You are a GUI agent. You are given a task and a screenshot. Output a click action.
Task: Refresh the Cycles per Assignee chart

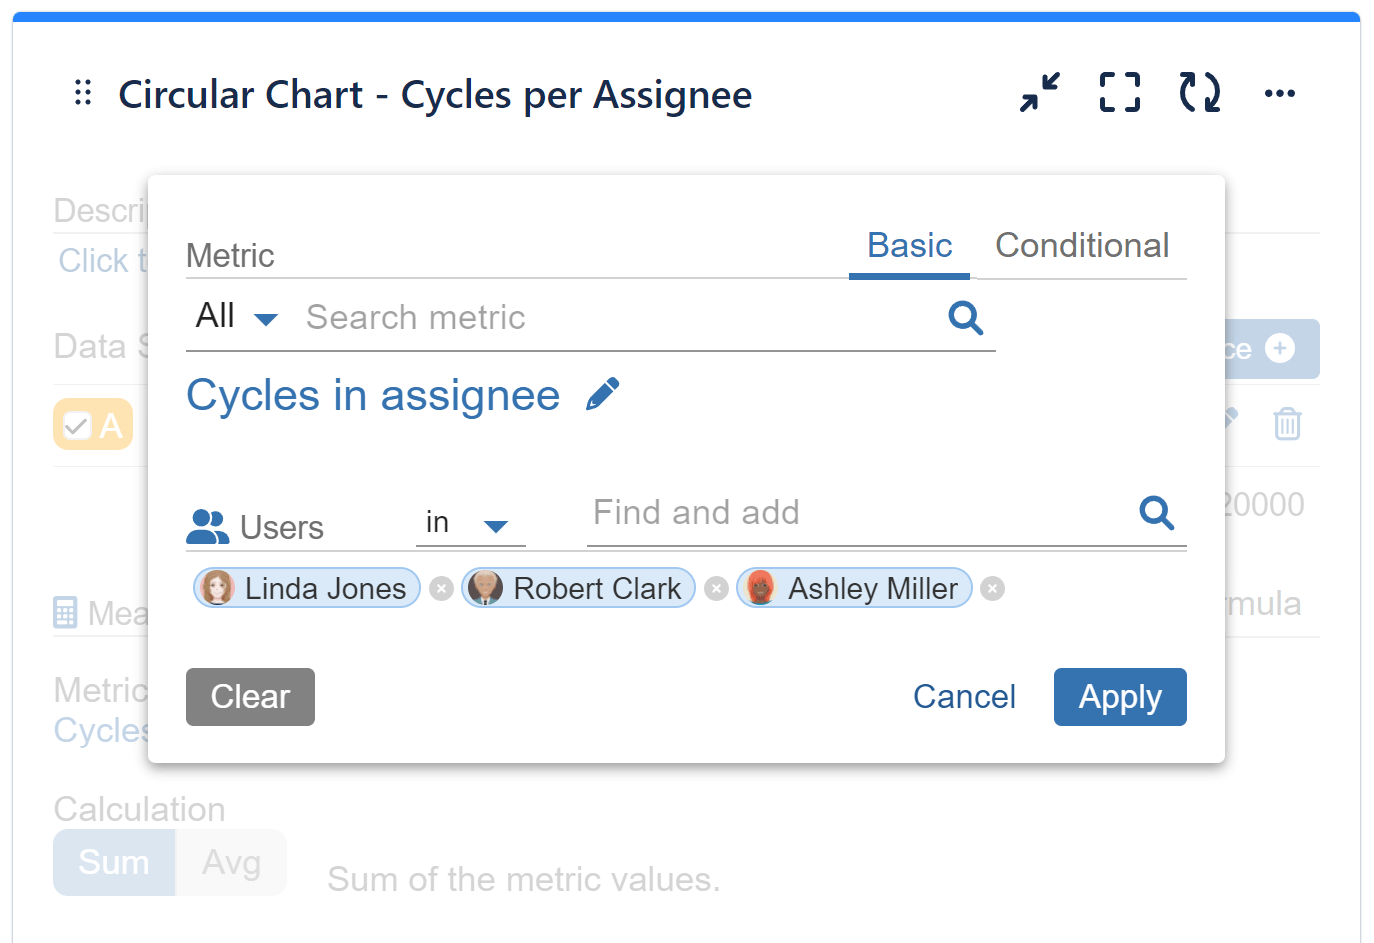coord(1199,92)
